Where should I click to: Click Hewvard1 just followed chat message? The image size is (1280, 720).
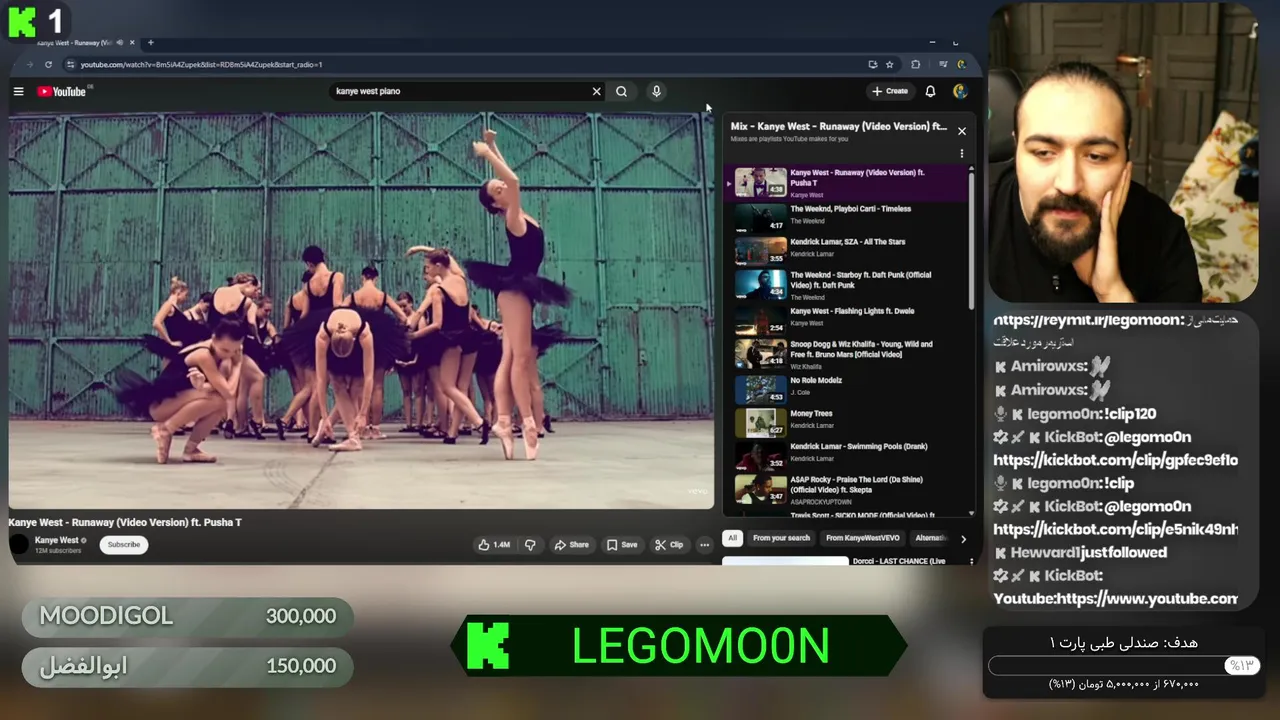point(1080,552)
